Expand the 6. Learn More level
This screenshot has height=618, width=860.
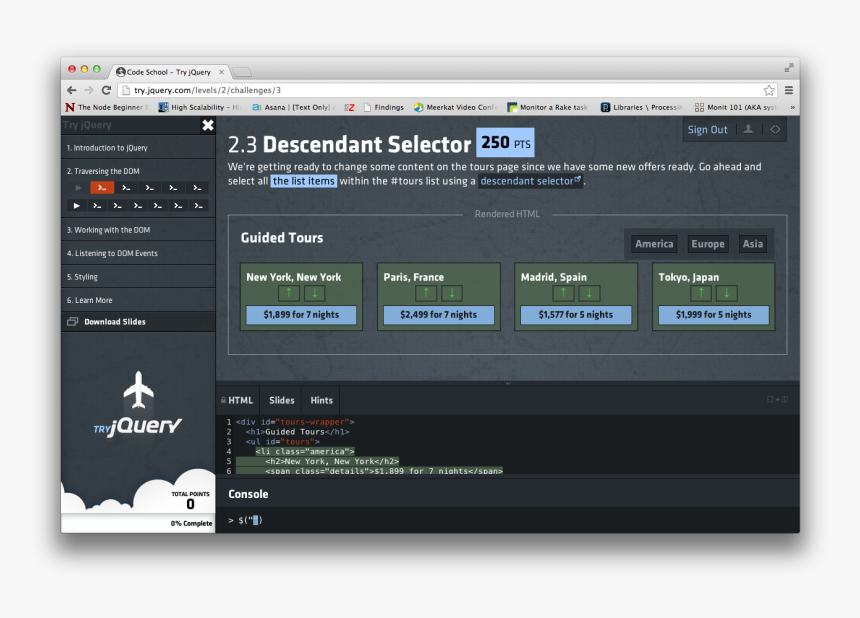pos(138,300)
